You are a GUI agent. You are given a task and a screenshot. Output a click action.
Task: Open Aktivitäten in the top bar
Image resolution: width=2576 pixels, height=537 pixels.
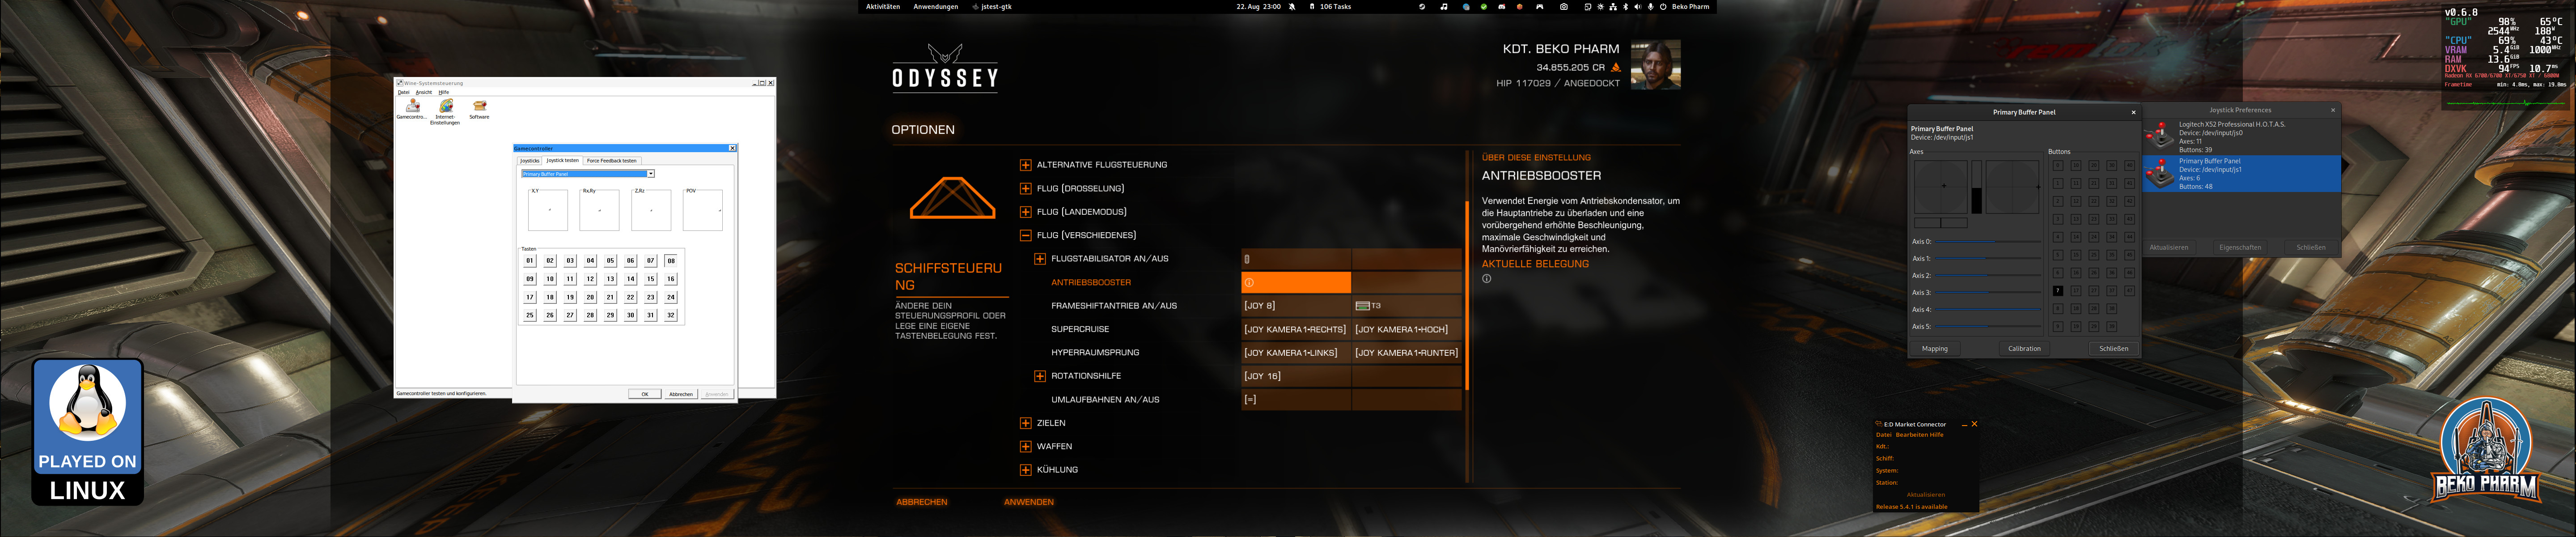(x=883, y=7)
